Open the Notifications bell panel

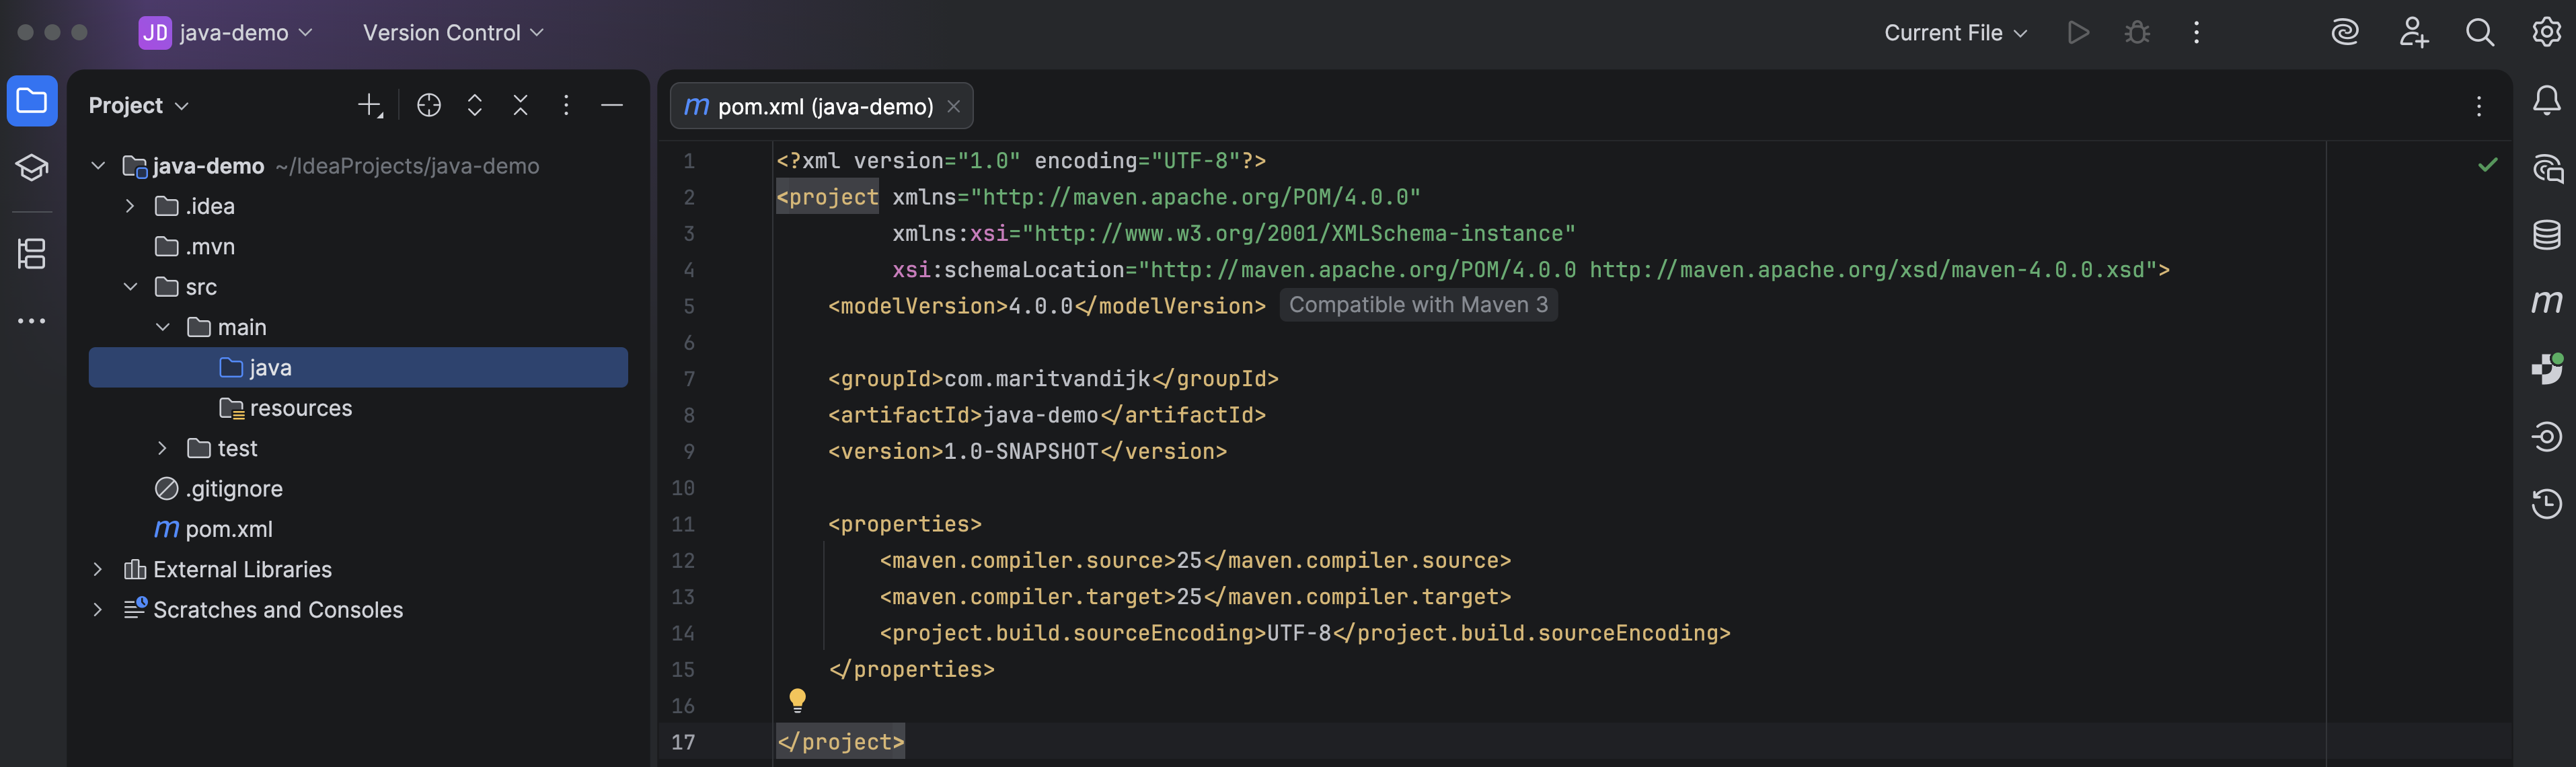tap(2546, 101)
